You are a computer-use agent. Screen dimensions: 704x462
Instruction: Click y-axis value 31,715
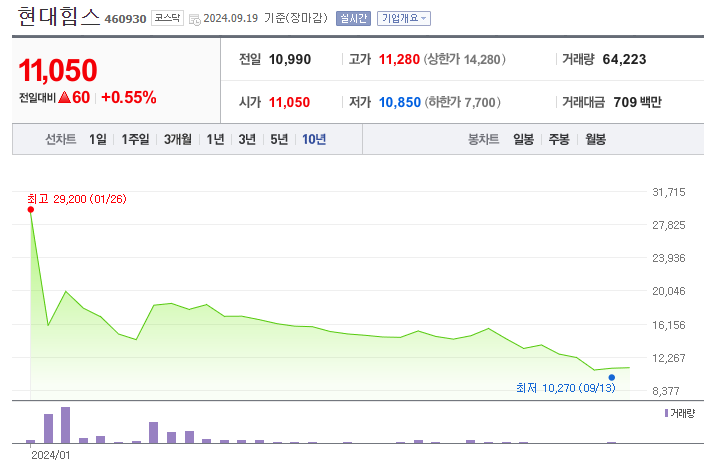point(669,192)
